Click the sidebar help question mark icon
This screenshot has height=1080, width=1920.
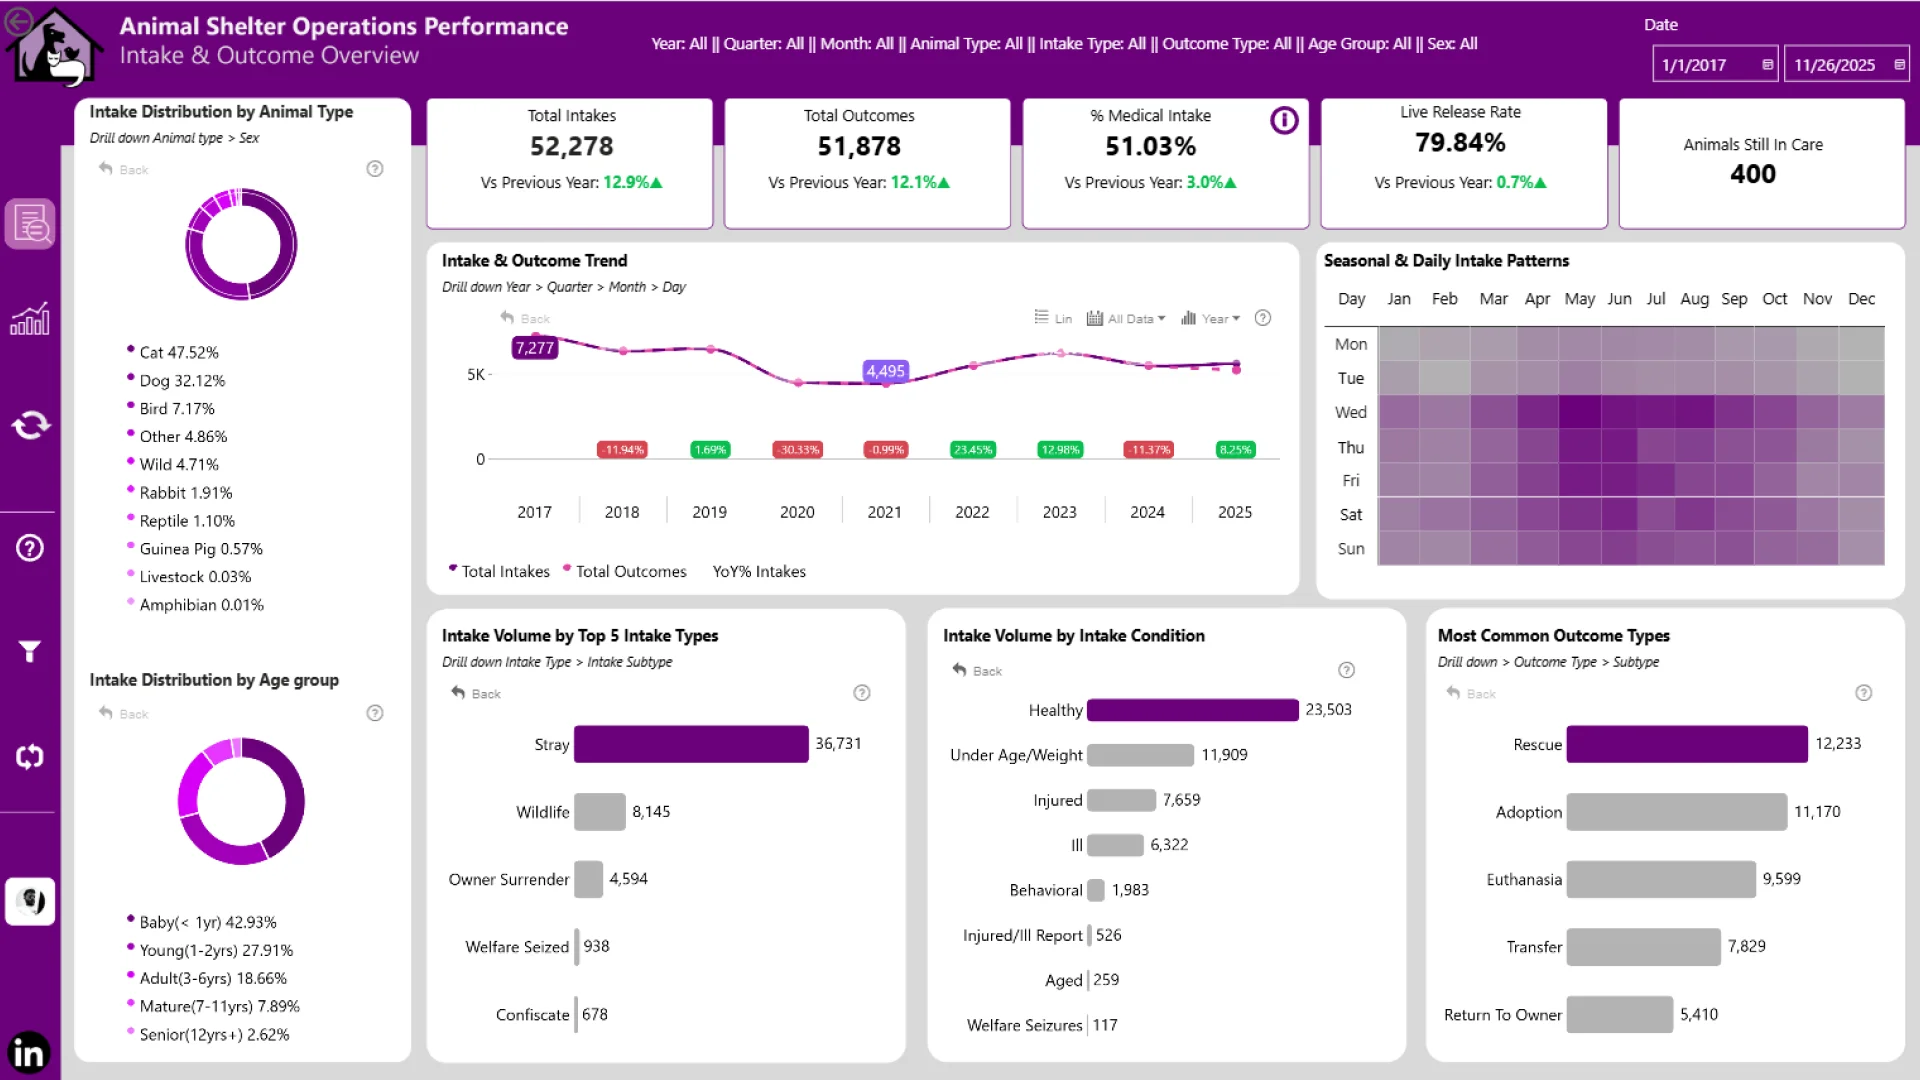point(30,548)
